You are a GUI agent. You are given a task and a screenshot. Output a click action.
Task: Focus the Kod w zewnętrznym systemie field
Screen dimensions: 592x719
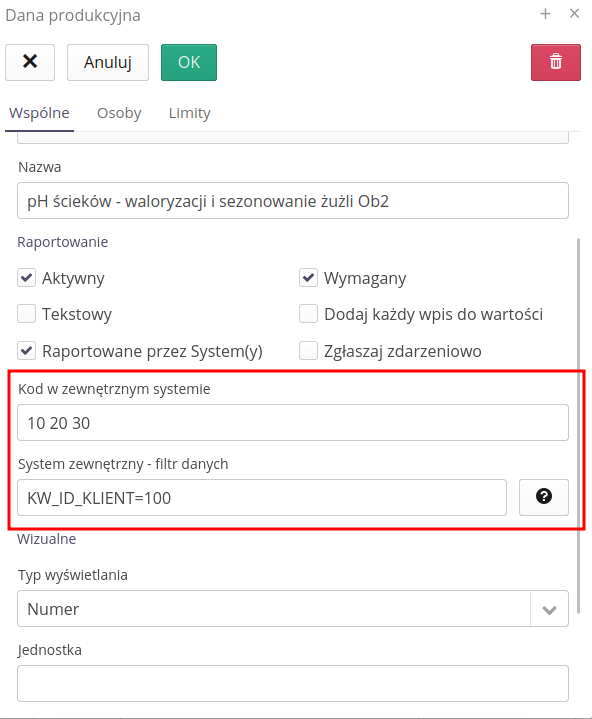293,423
